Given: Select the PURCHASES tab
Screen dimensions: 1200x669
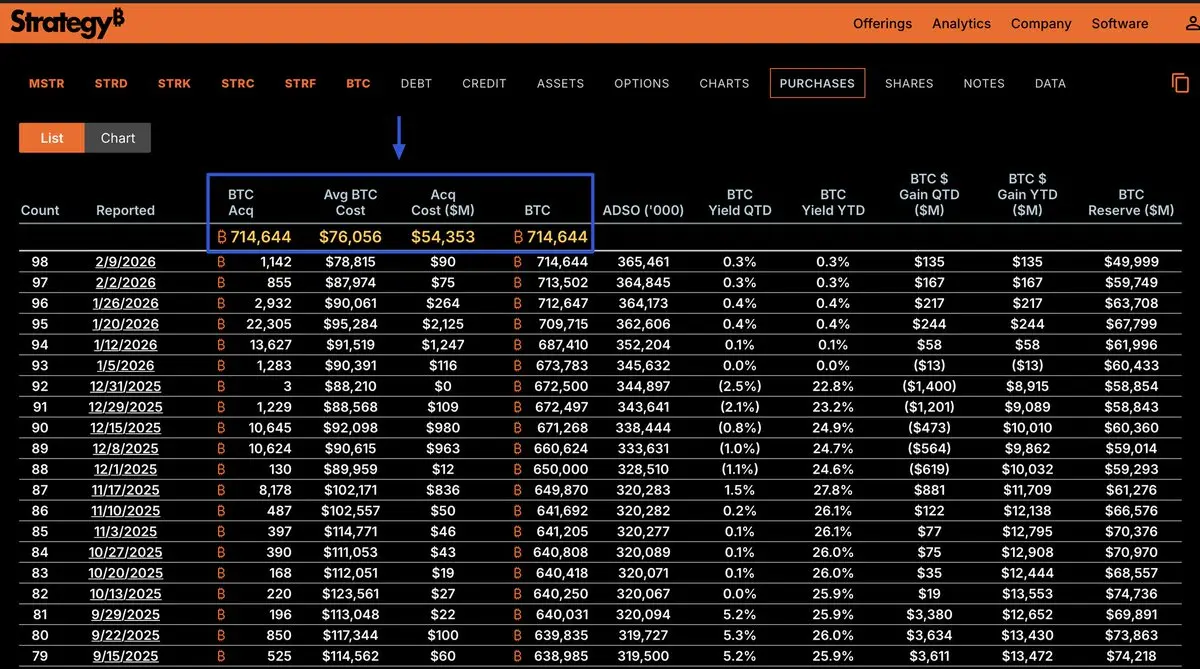Looking at the screenshot, I should [x=817, y=84].
